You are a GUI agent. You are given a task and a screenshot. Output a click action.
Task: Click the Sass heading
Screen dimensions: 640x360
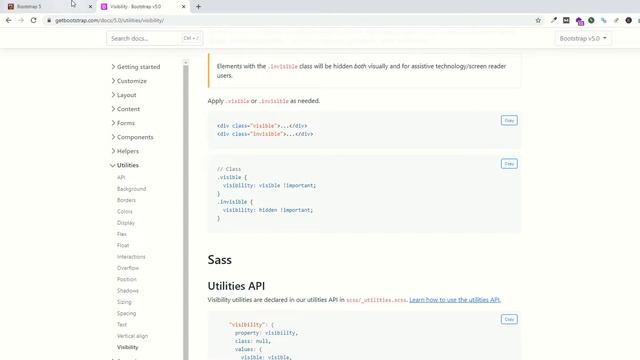pyautogui.click(x=220, y=260)
